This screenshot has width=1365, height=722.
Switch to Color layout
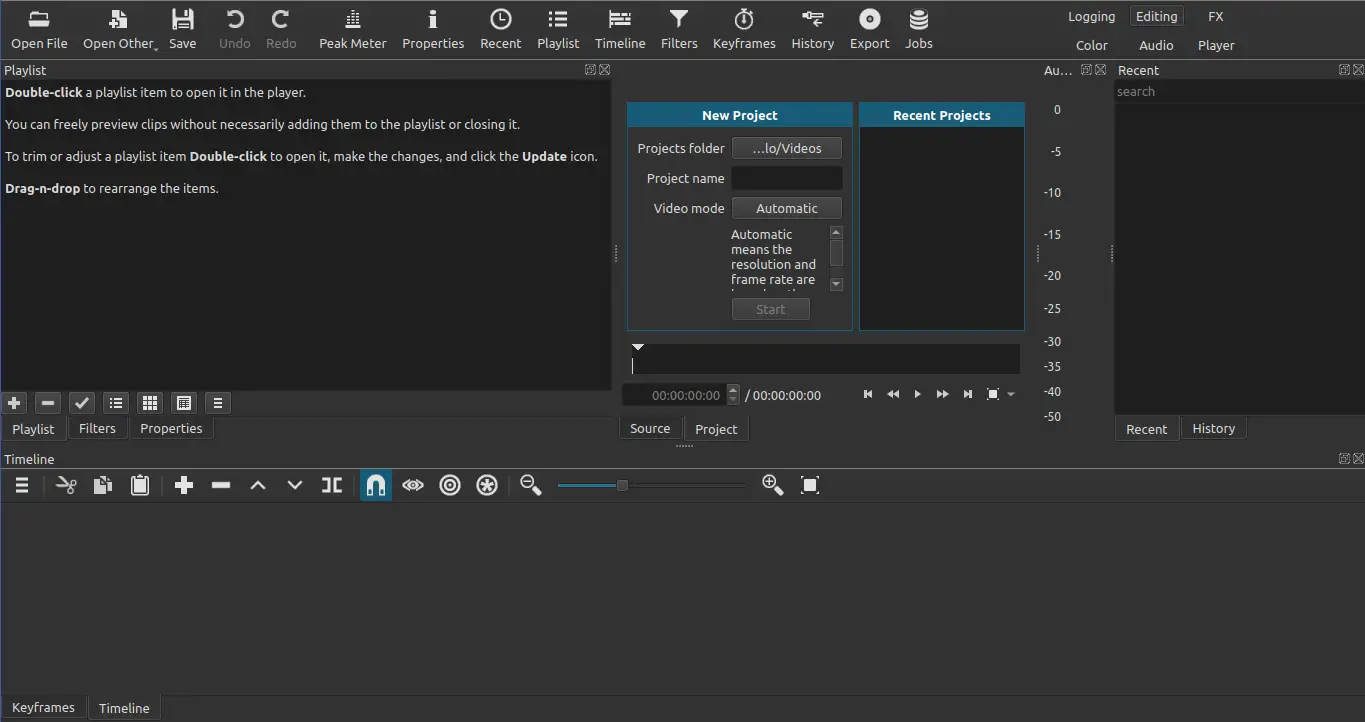(x=1091, y=45)
